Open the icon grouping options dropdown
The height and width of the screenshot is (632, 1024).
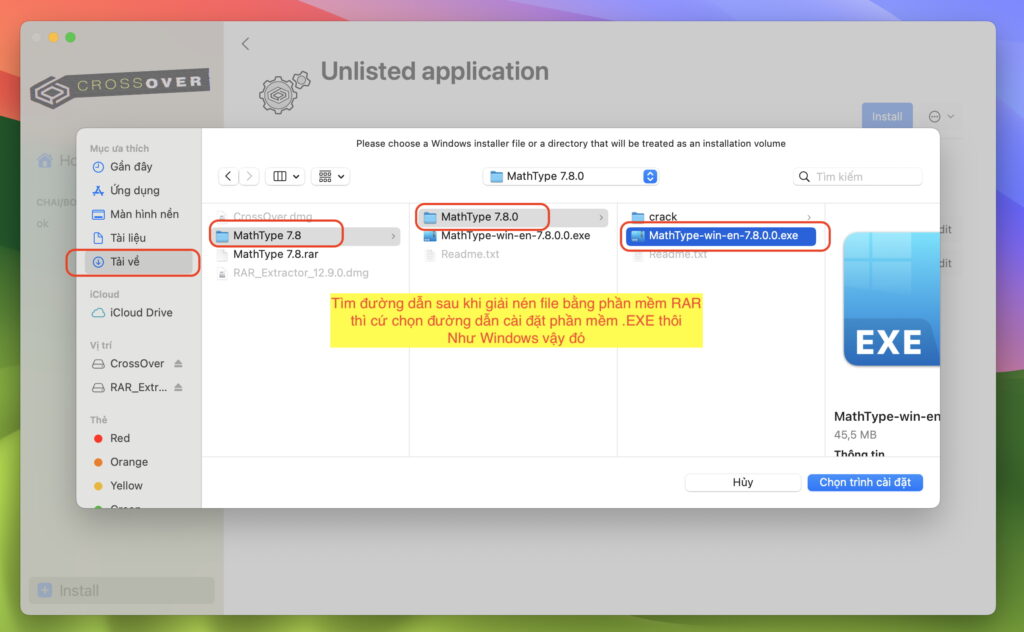[330, 176]
